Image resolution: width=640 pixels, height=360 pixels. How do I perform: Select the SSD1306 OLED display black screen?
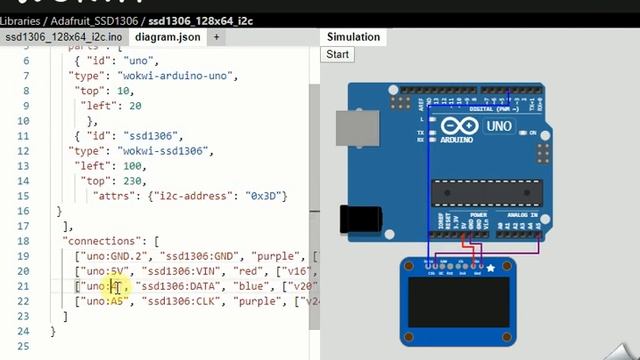(x=459, y=302)
